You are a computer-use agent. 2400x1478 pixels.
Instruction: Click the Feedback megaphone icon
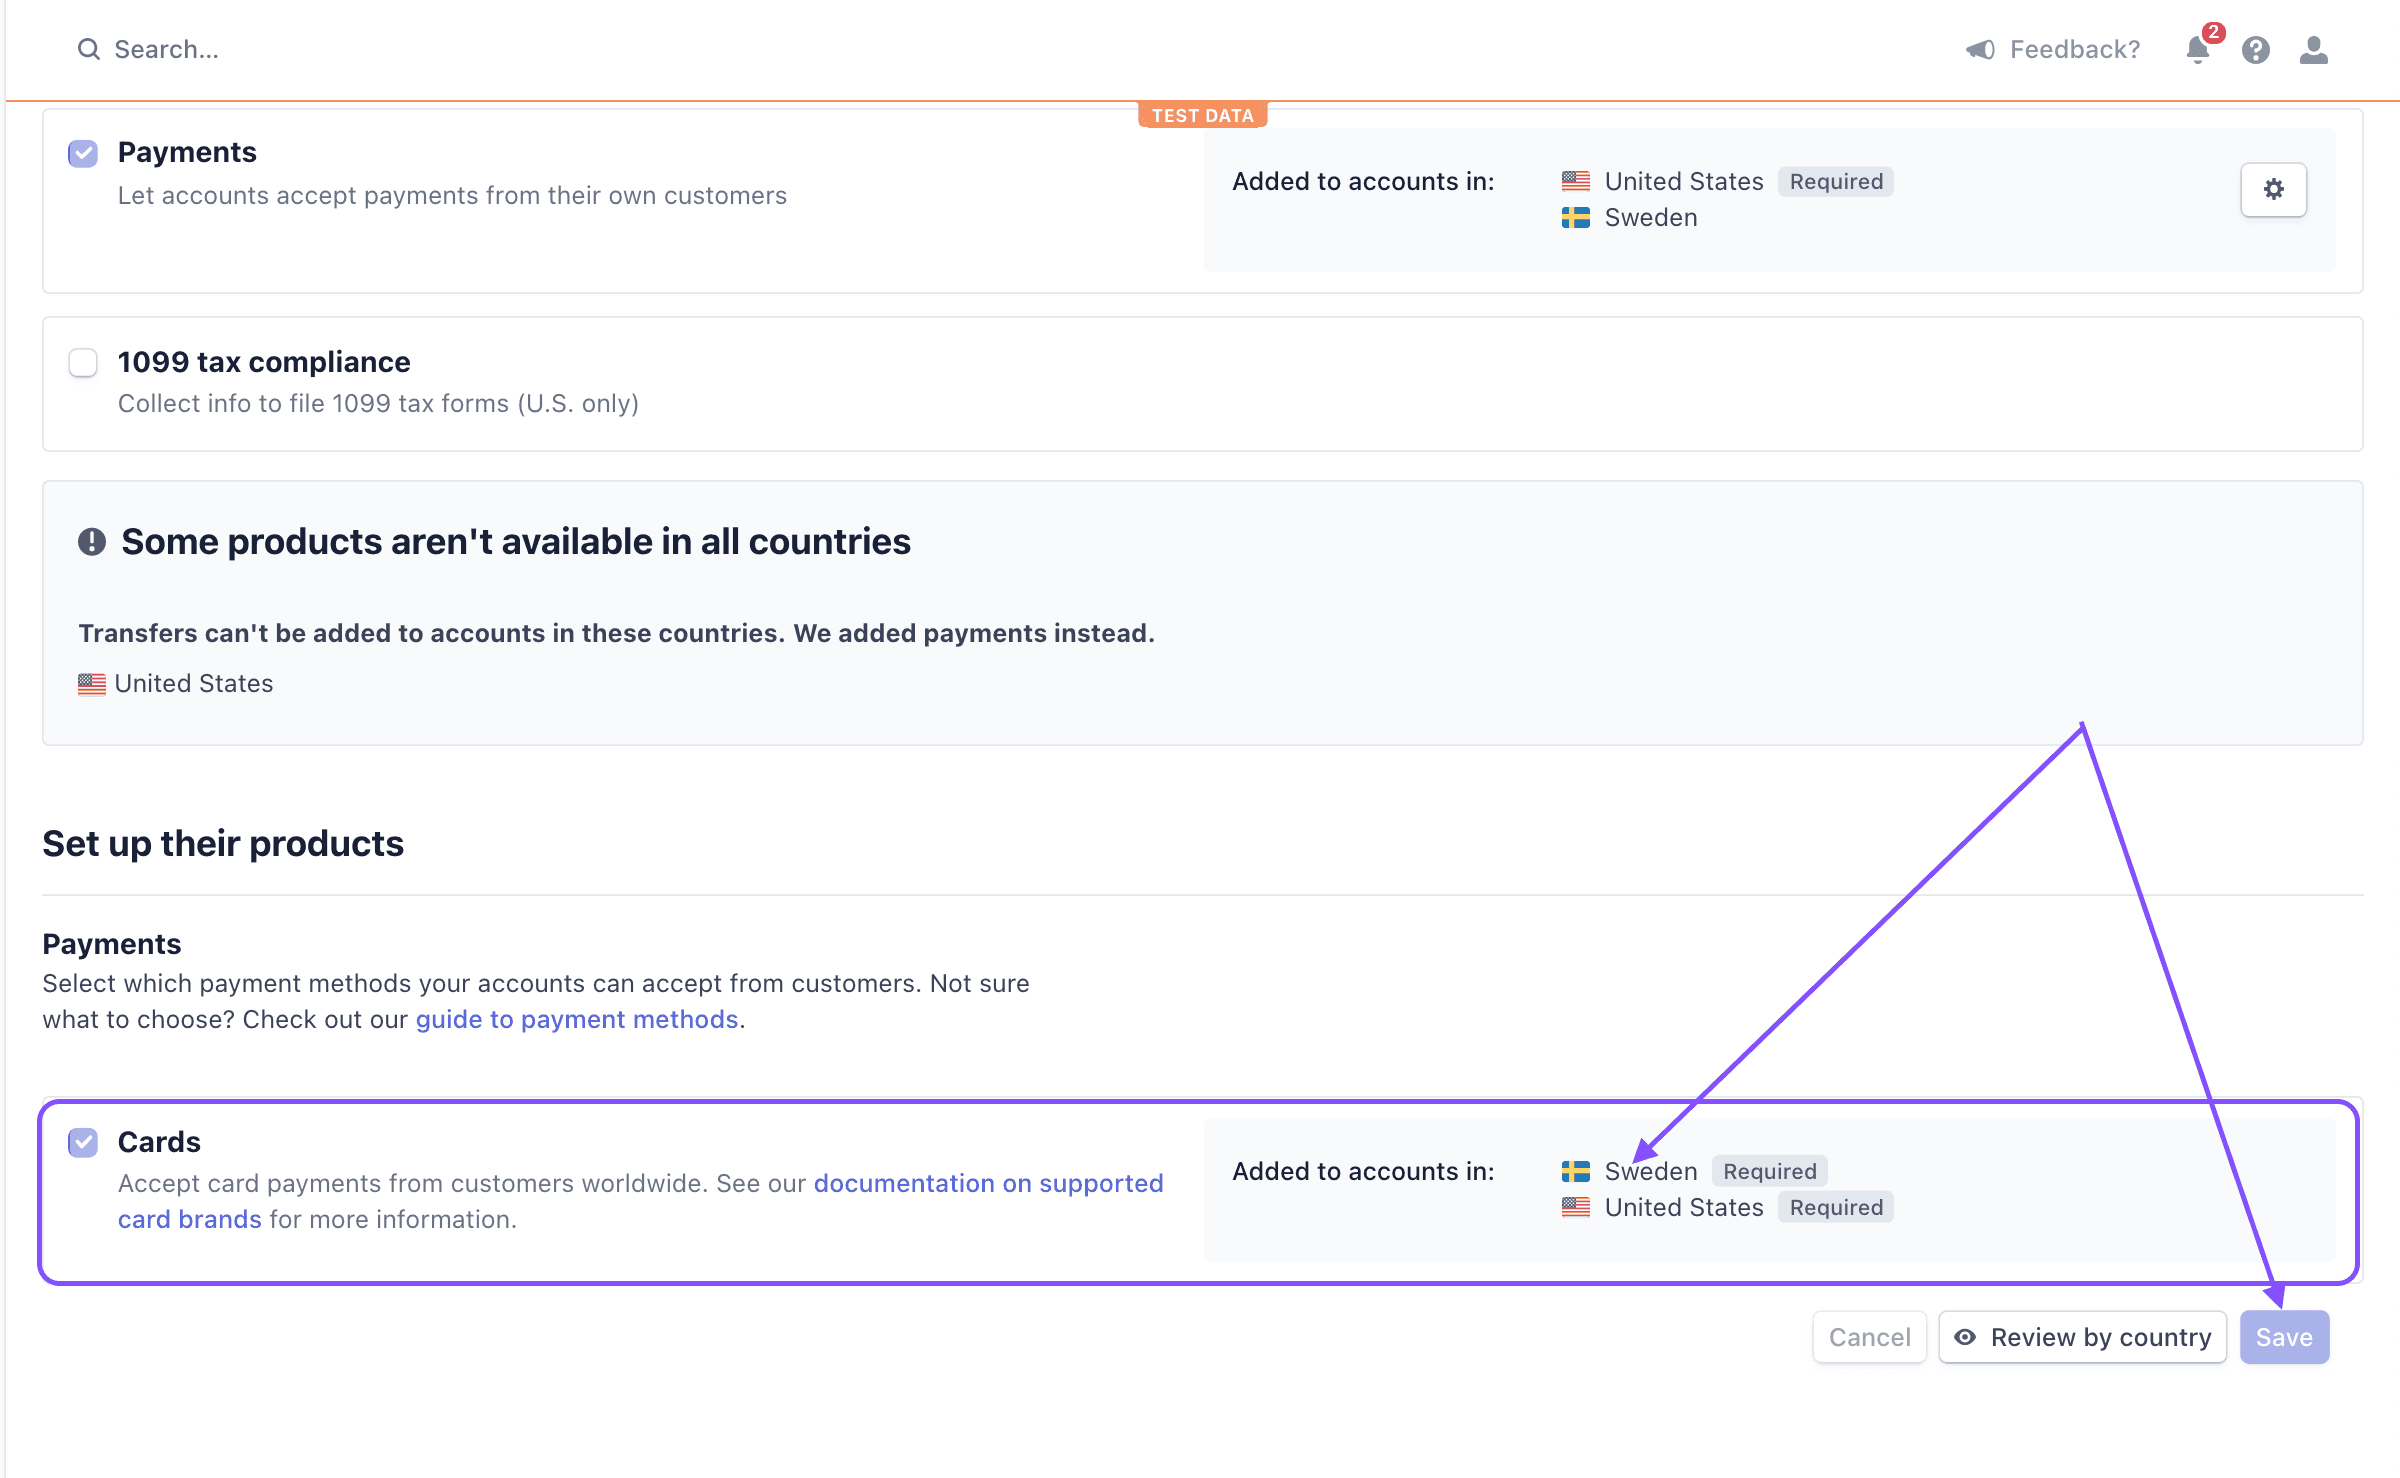click(x=1979, y=49)
